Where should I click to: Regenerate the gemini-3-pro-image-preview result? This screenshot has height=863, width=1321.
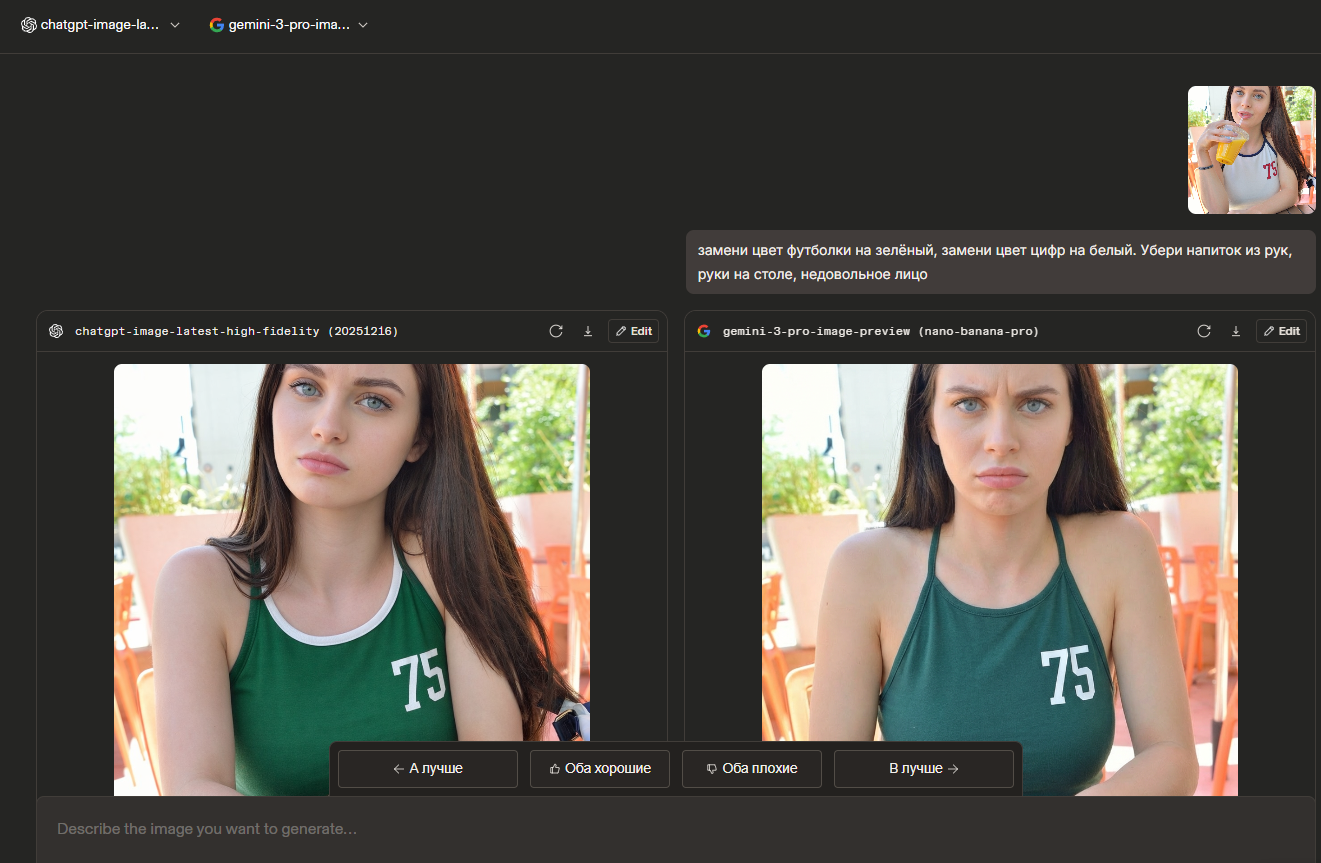pos(1204,331)
